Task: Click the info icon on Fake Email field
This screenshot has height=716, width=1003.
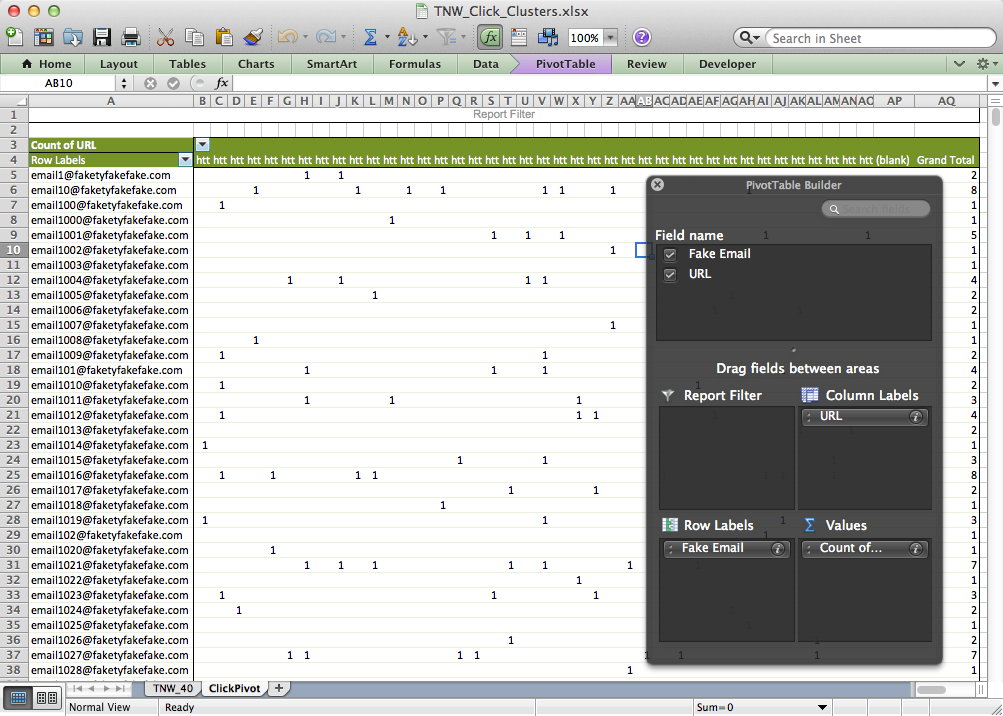Action: 776,549
